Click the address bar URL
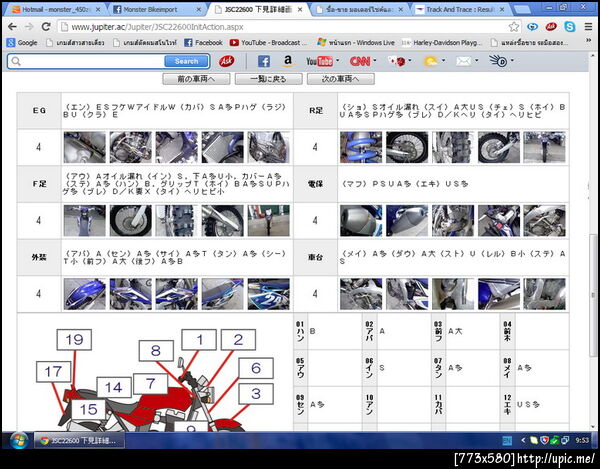This screenshot has height=469, width=600. tap(157, 27)
